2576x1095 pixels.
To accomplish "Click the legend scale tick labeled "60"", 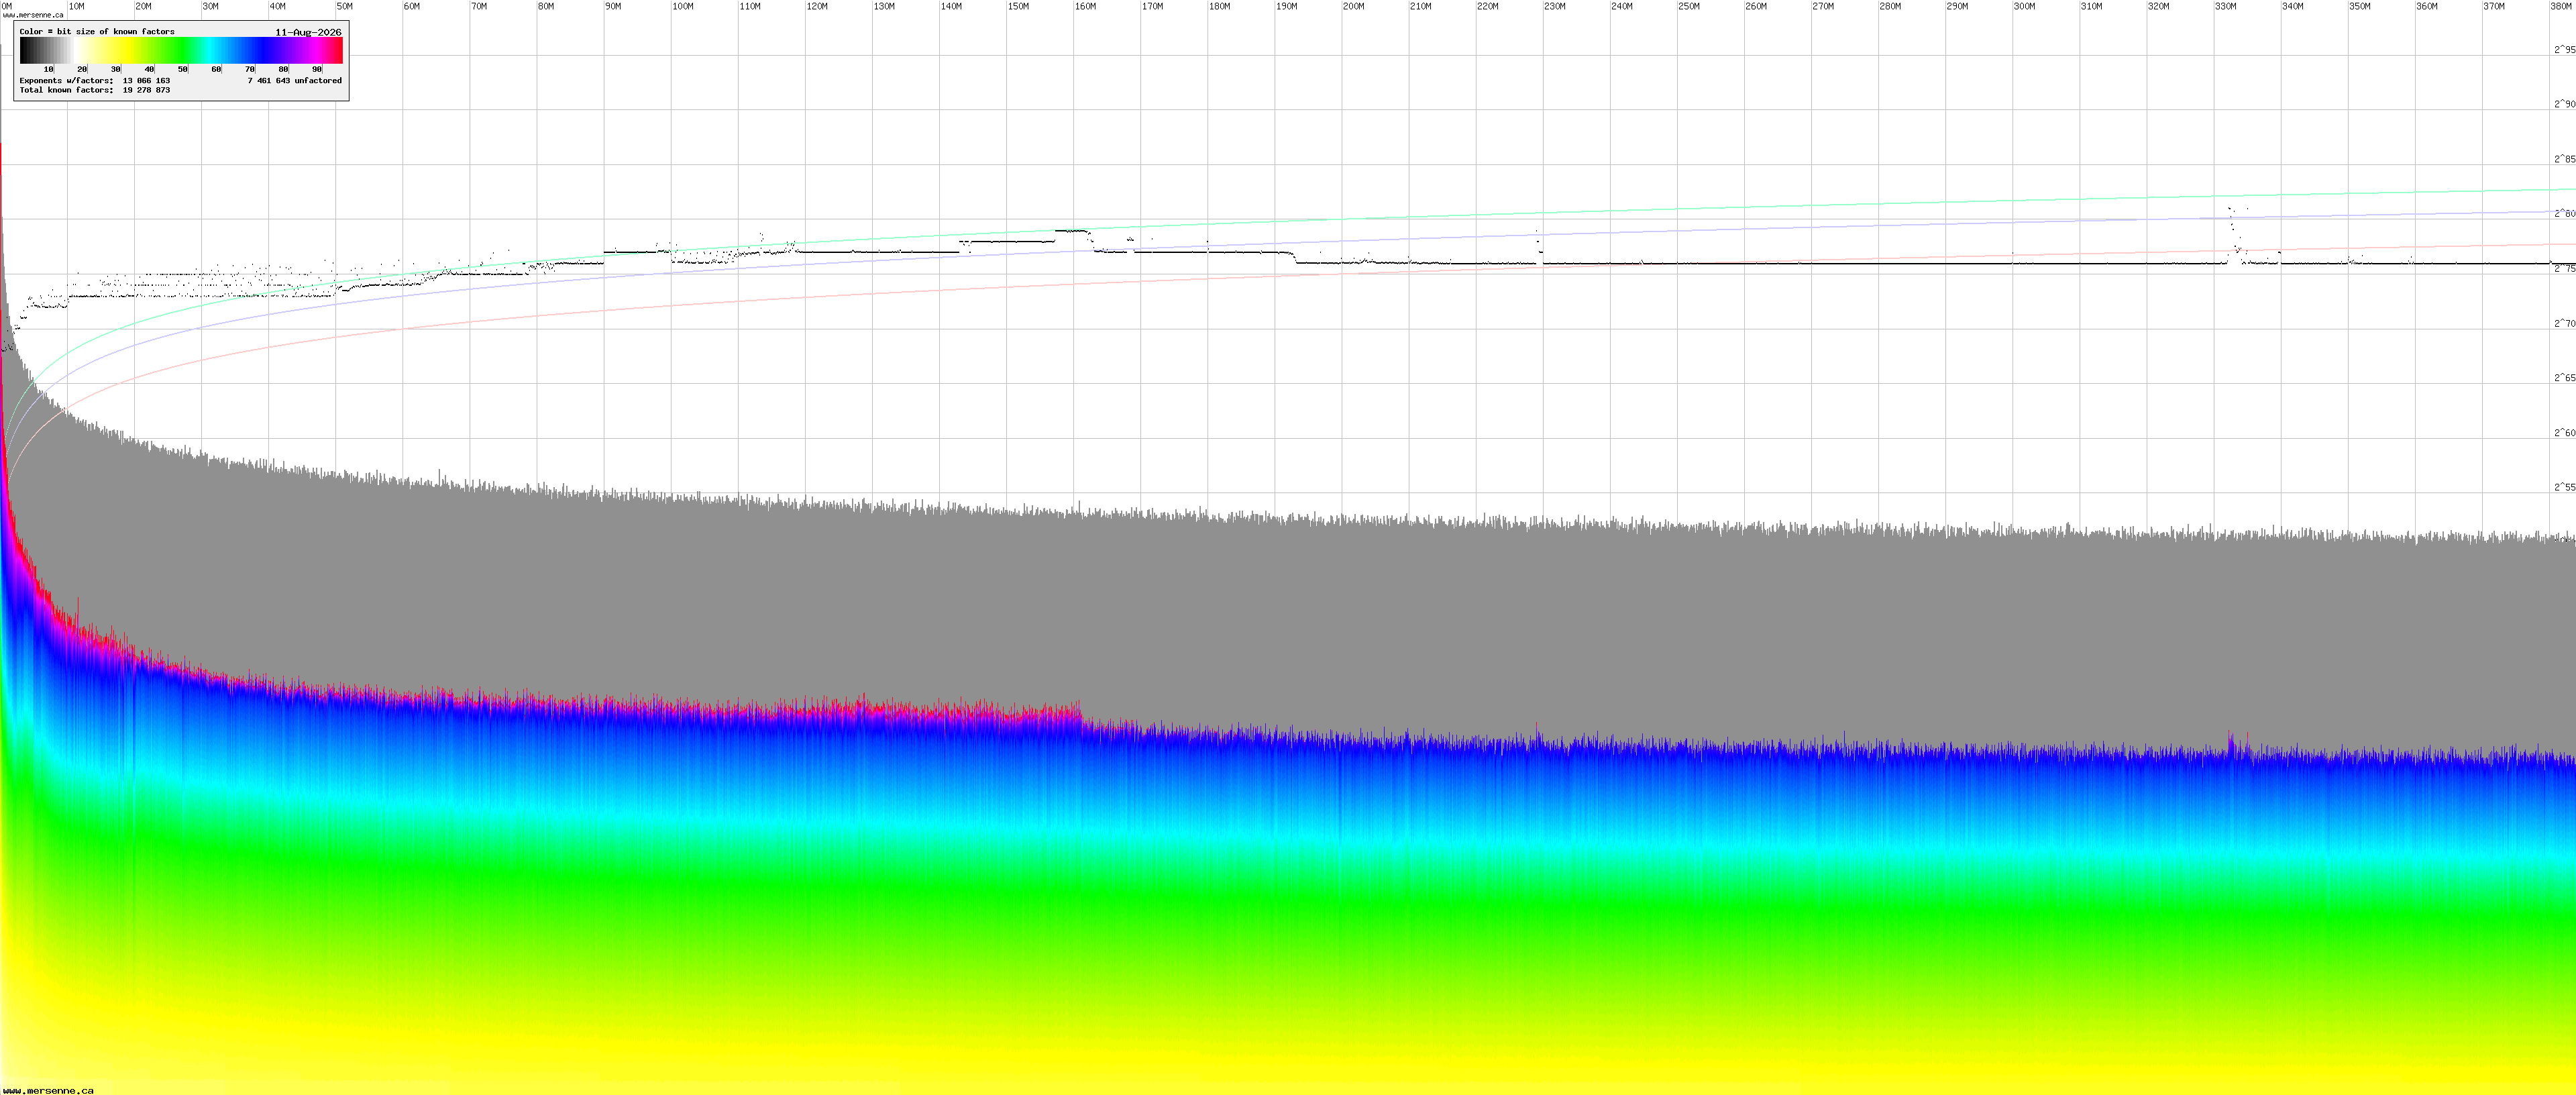I will 216,69.
